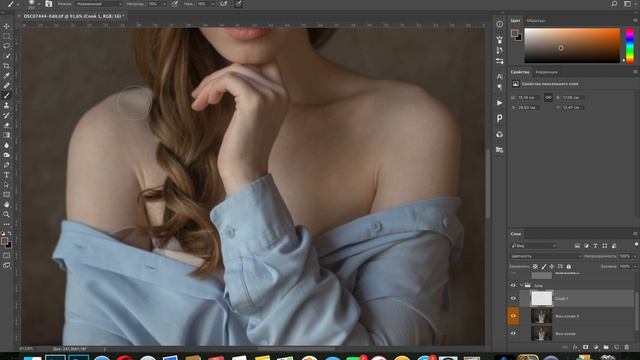The image size is (640, 360).
Task: Select the Rectangular Marquee tool
Action: pyautogui.click(x=7, y=36)
